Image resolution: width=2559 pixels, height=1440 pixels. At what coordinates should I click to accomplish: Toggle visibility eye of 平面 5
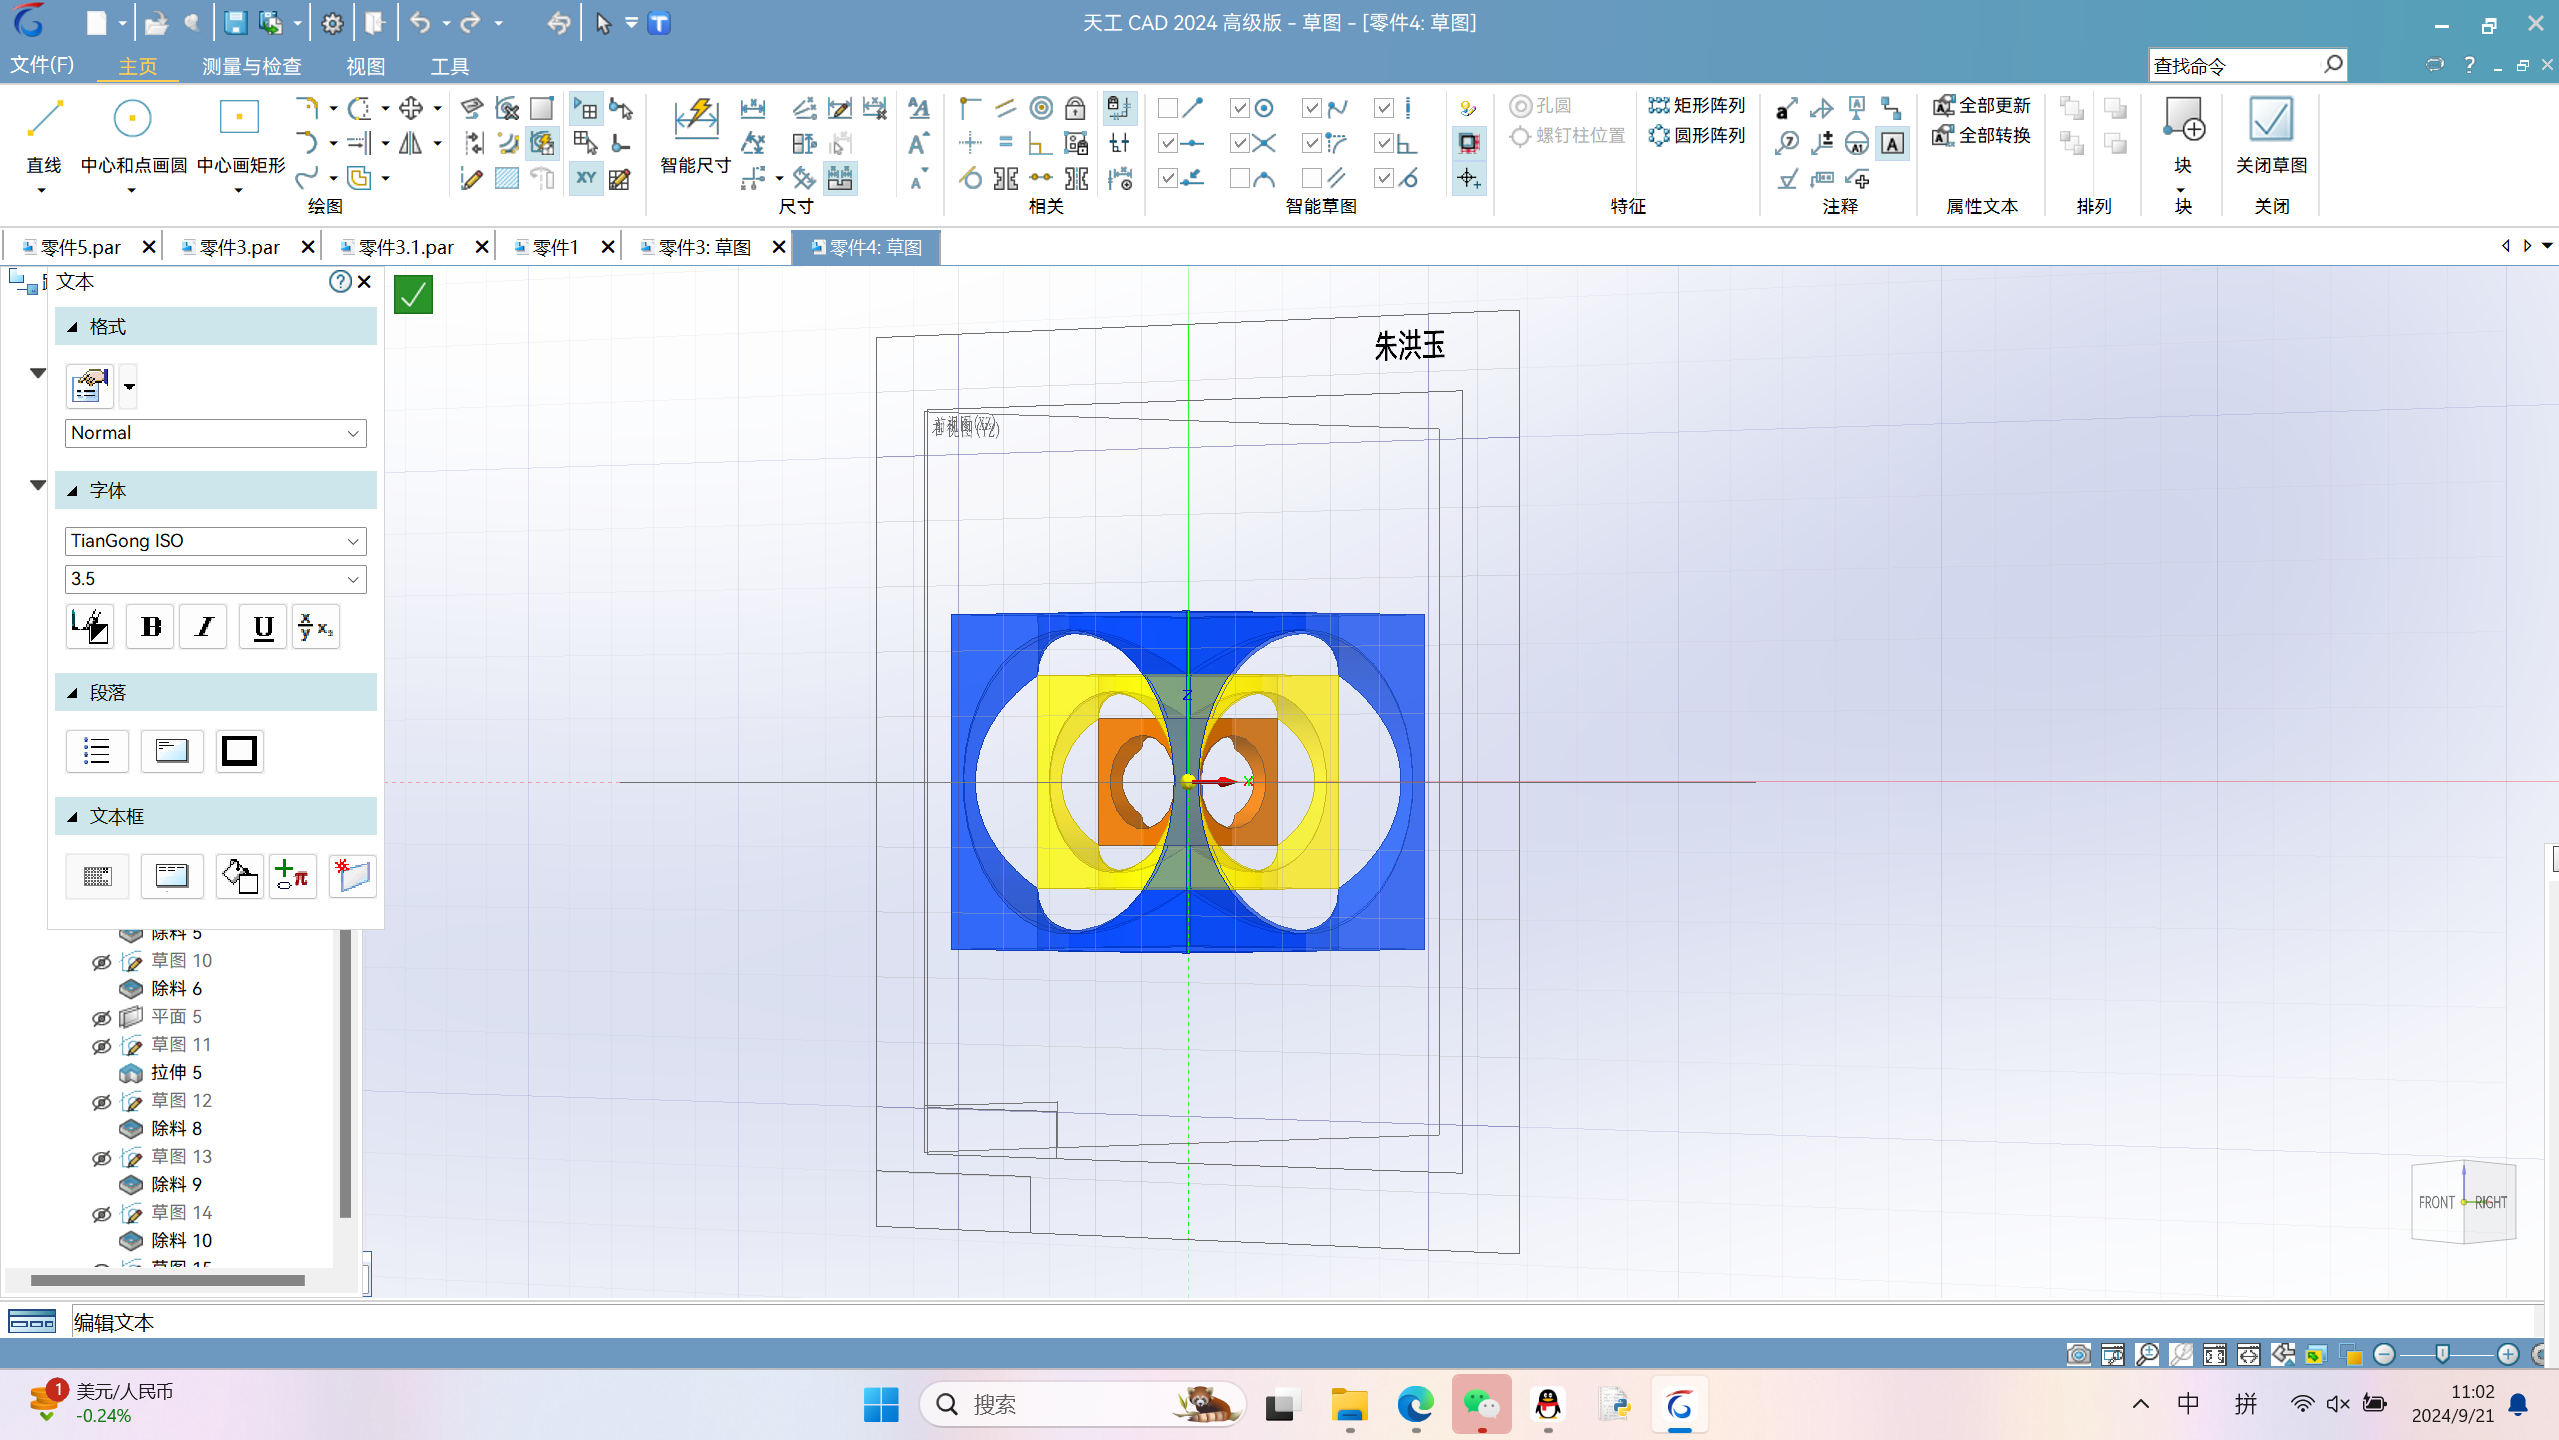click(101, 1018)
